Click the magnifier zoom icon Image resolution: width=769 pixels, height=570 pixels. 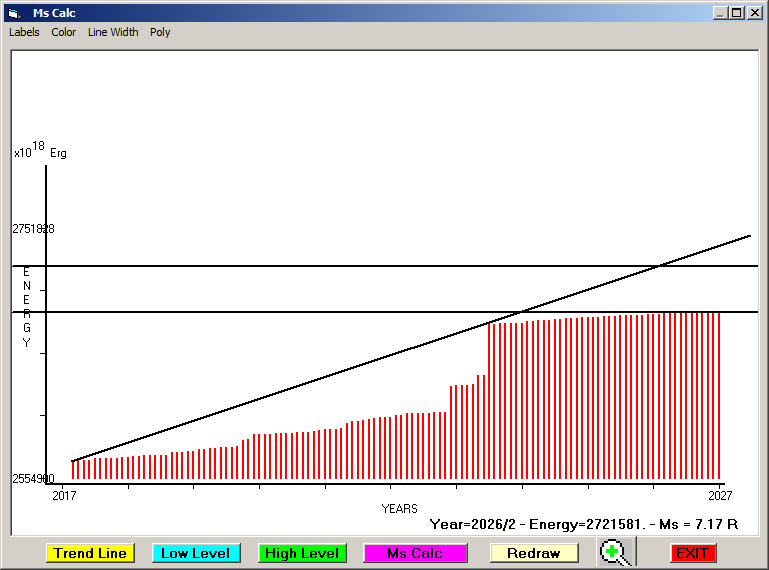615,552
